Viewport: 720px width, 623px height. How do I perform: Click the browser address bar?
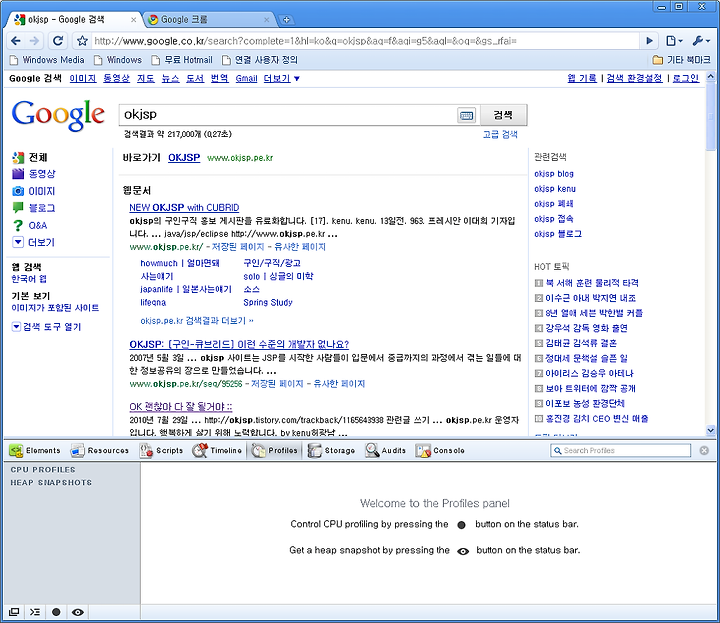[x=365, y=41]
